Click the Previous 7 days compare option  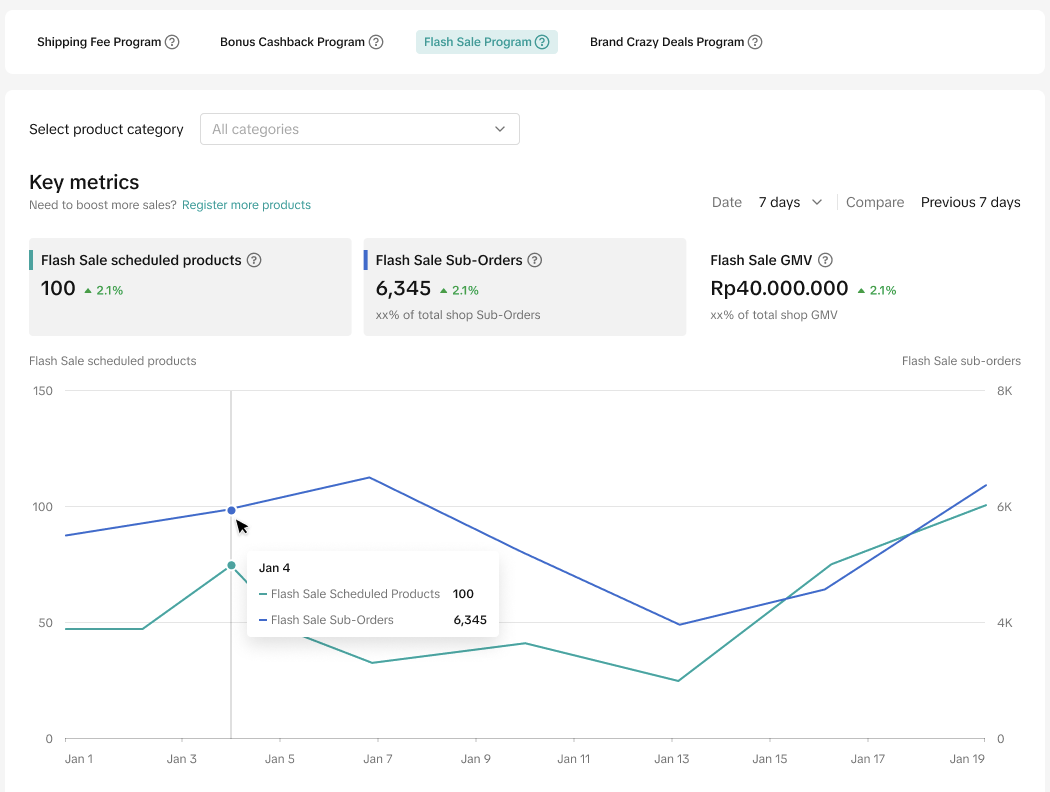970,202
